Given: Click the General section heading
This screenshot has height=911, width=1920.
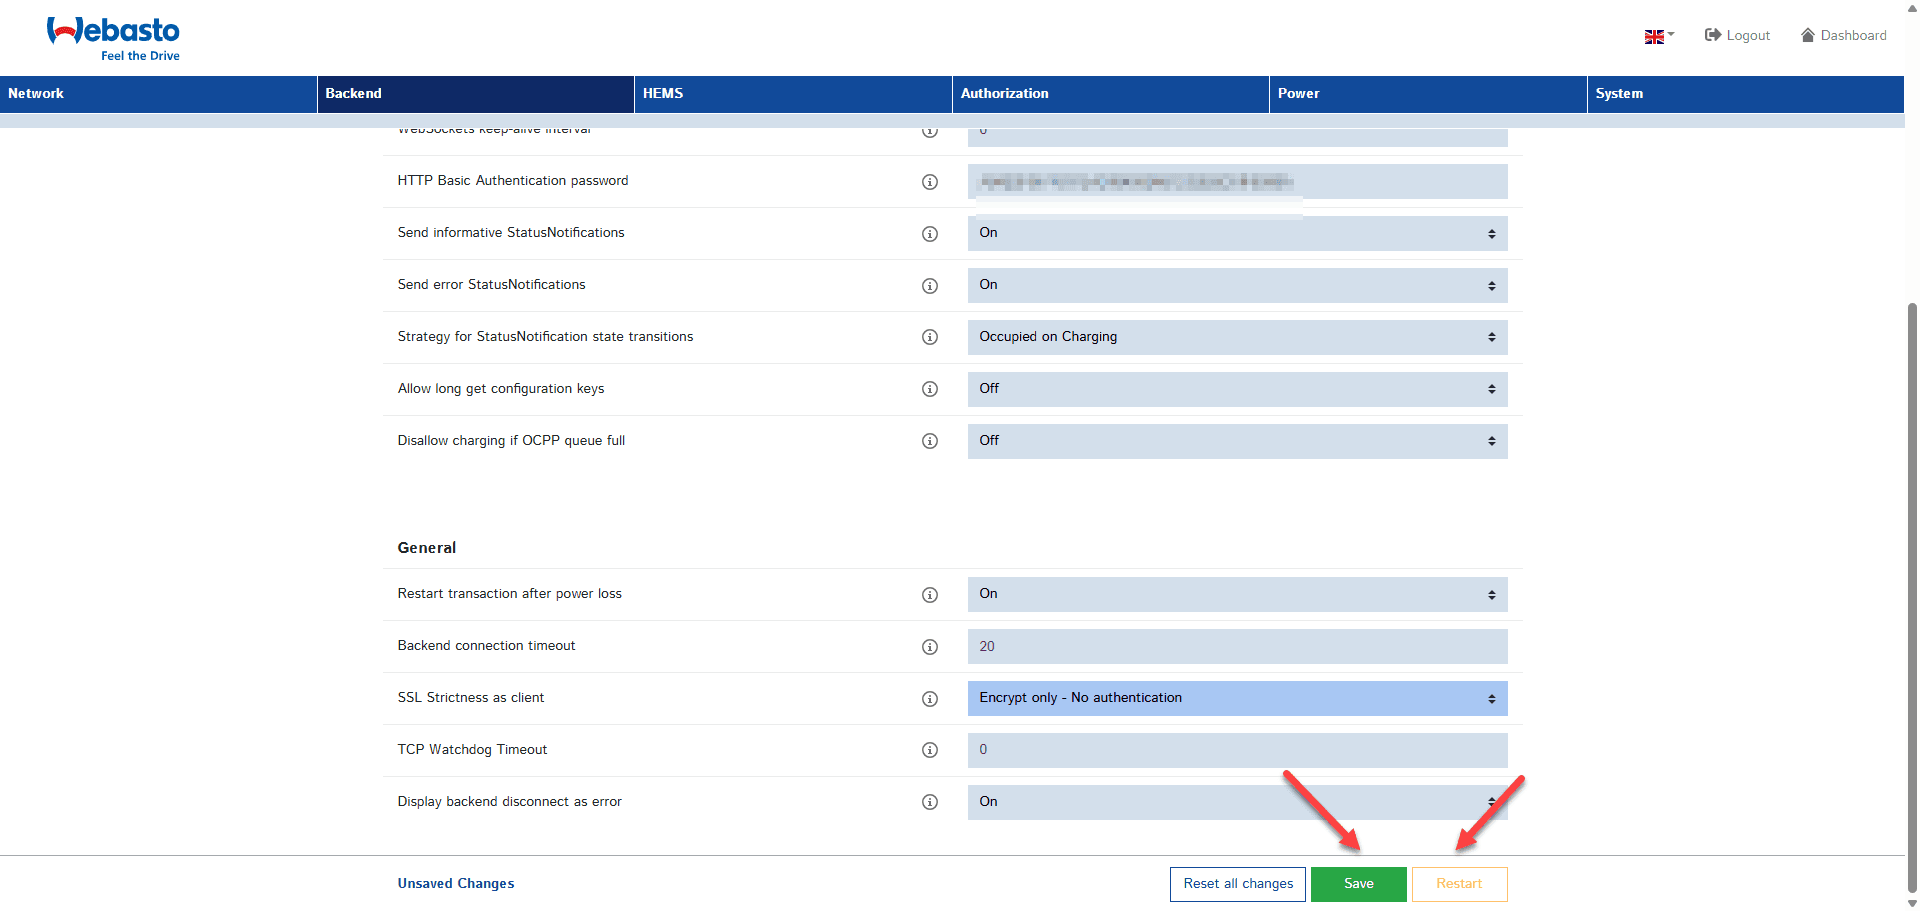Looking at the screenshot, I should click(427, 548).
